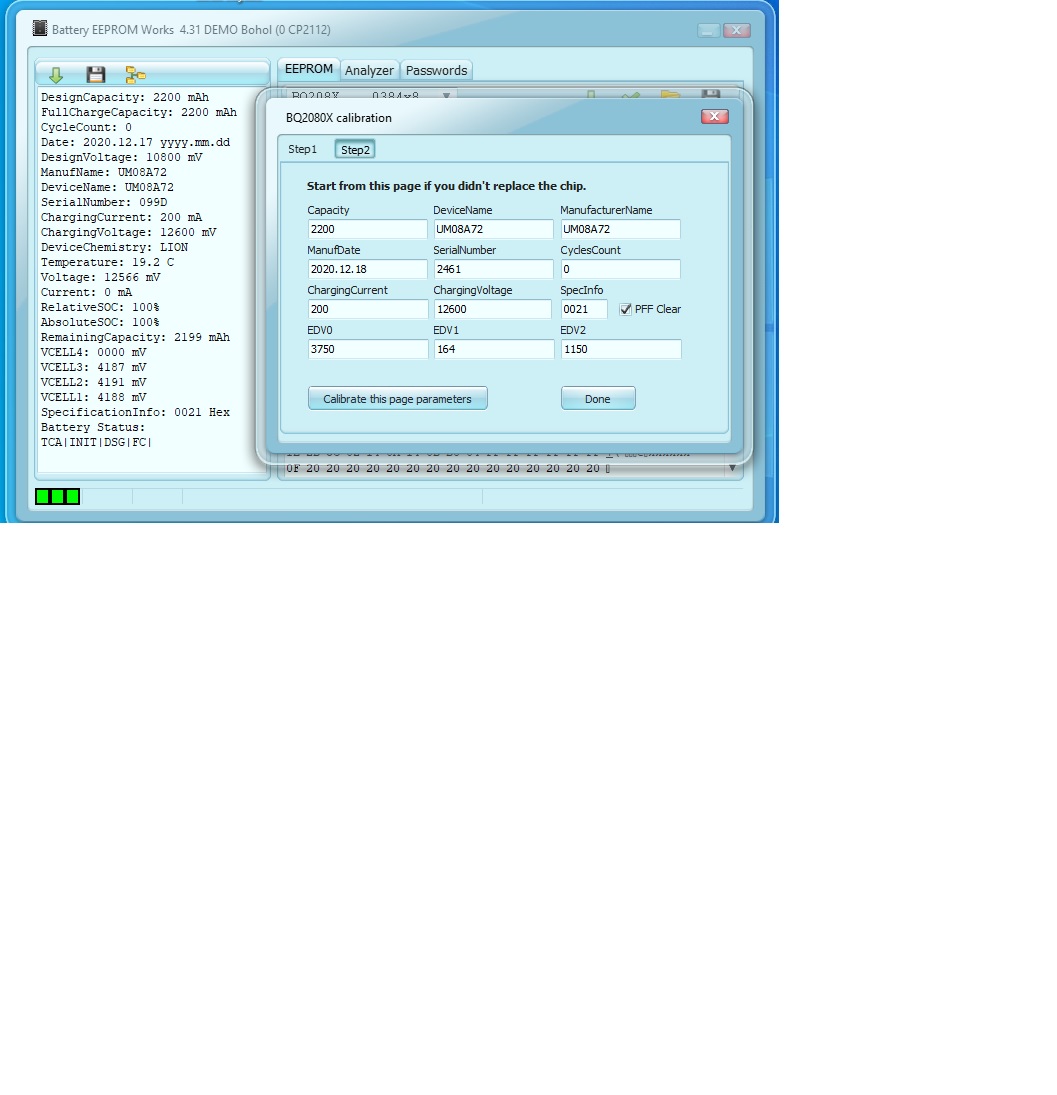Click the DesignCapacity: 2200 mAh line
The height and width of the screenshot is (1095, 1057).
(125, 97)
